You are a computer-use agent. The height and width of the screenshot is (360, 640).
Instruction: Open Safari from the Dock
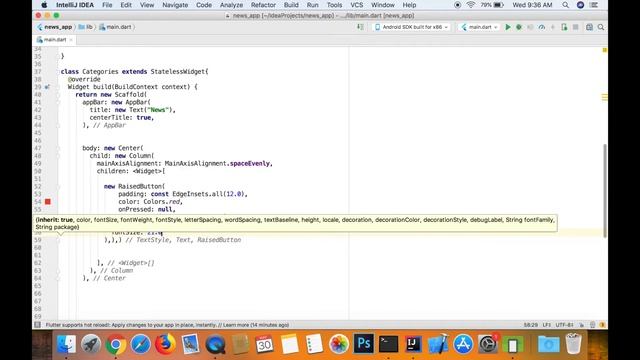(x=140, y=344)
